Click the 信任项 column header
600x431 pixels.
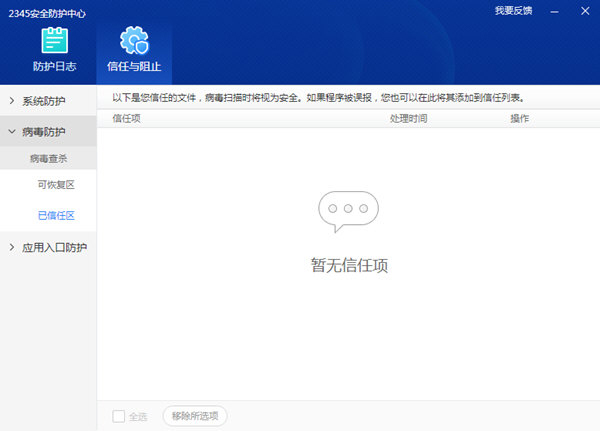126,118
